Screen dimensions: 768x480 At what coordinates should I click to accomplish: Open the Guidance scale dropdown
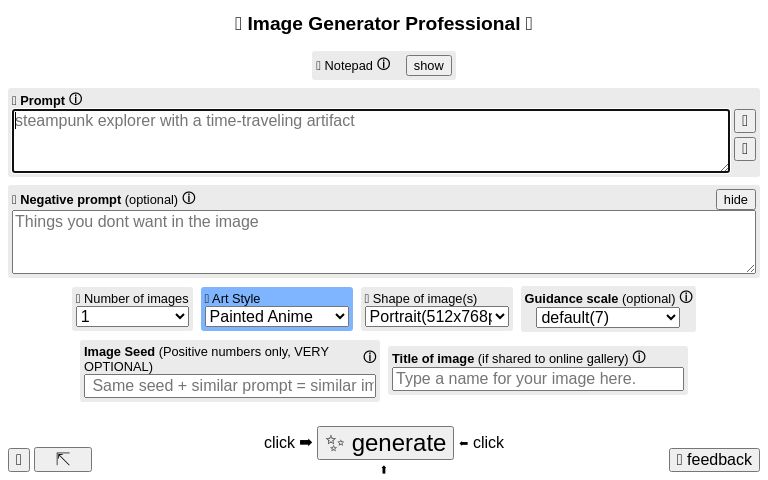coord(607,318)
